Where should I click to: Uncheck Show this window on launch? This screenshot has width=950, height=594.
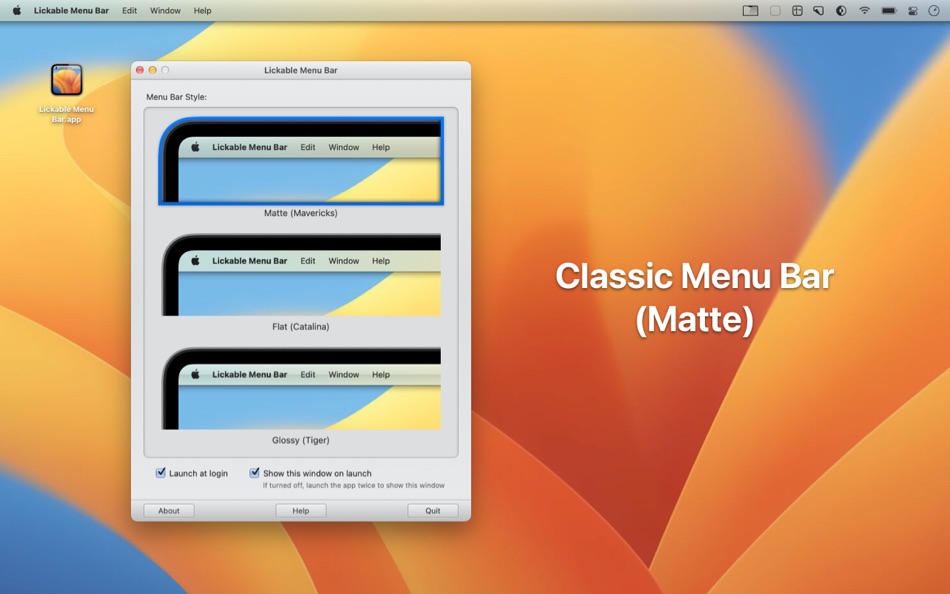pyautogui.click(x=254, y=473)
